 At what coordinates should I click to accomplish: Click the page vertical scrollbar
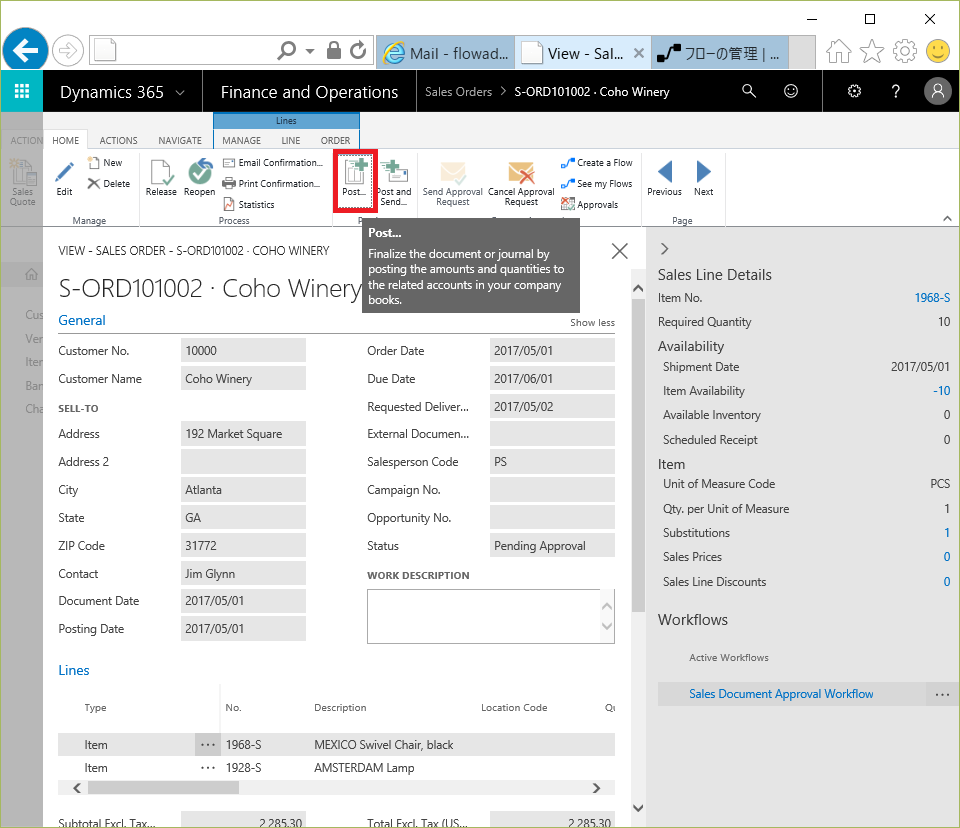(x=638, y=455)
